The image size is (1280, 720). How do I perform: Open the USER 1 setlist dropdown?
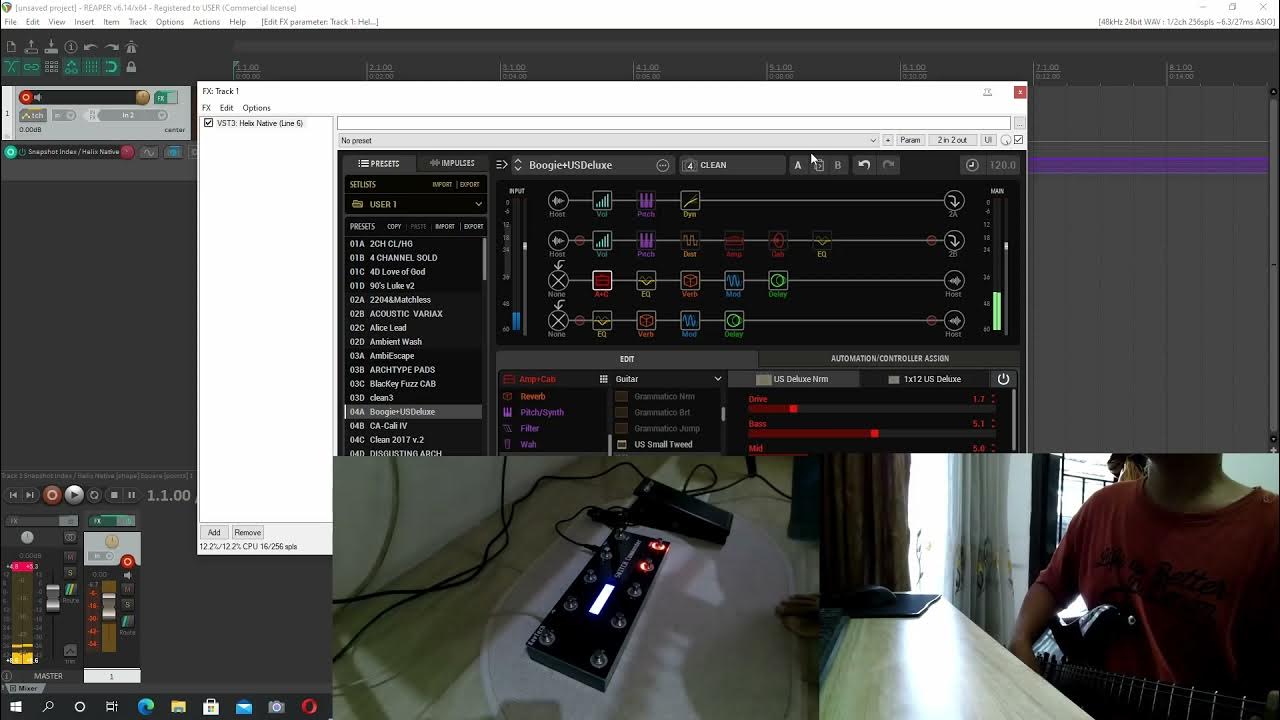pyautogui.click(x=415, y=204)
